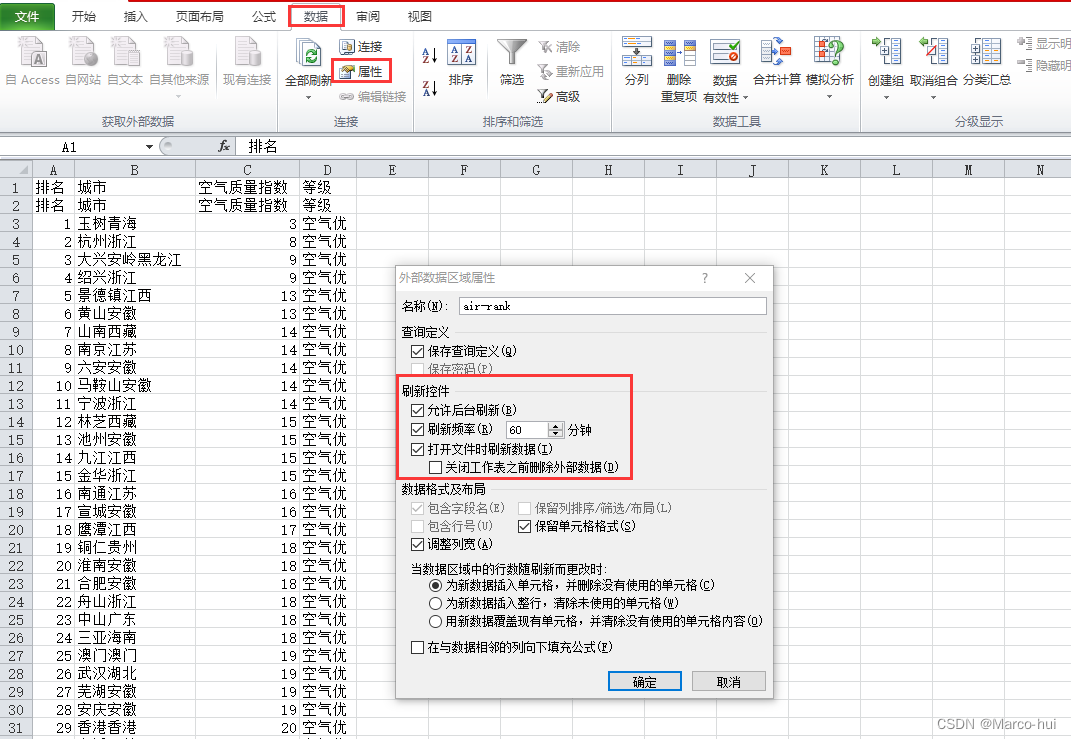Image resolution: width=1071 pixels, height=739 pixels.
Task: Open 自其他来源 data sources icon
Action: click(179, 53)
